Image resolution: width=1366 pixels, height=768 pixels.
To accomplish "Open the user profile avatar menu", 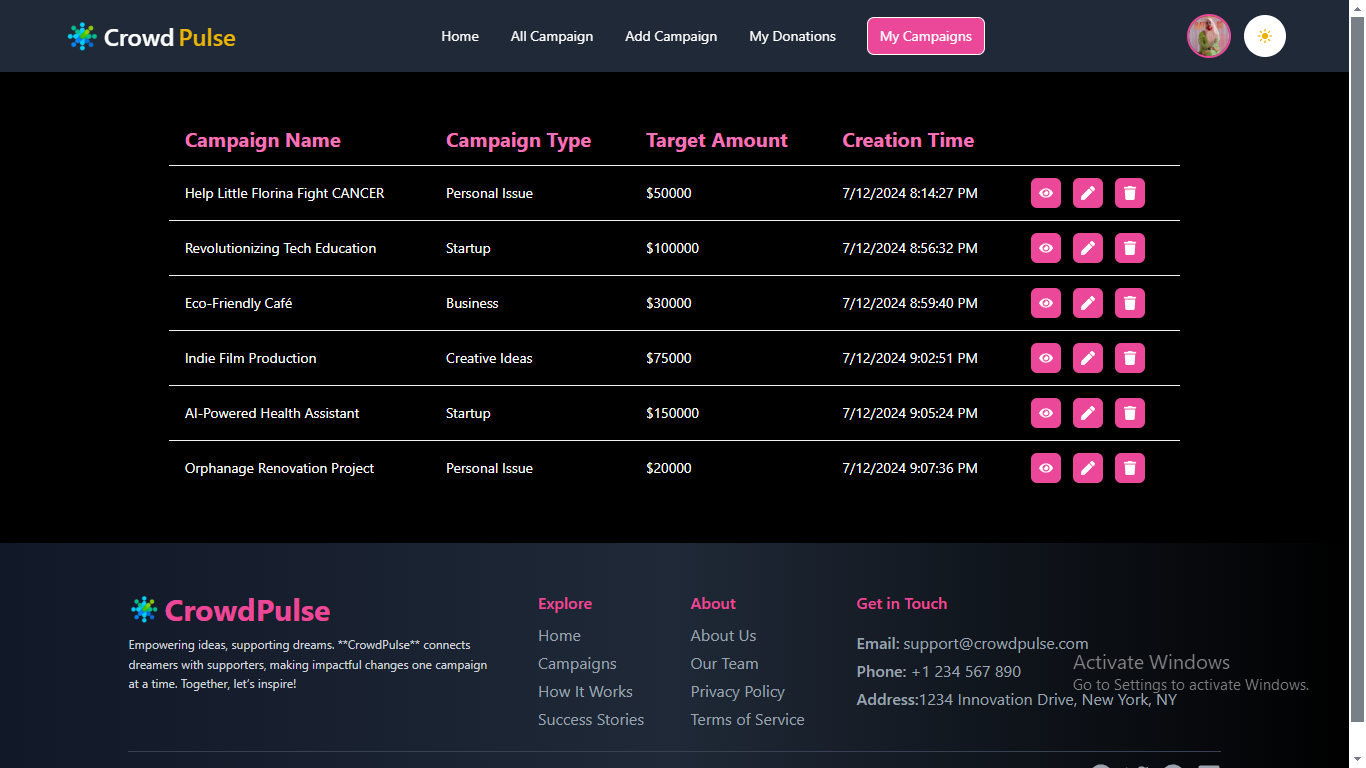I will 1208,36.
